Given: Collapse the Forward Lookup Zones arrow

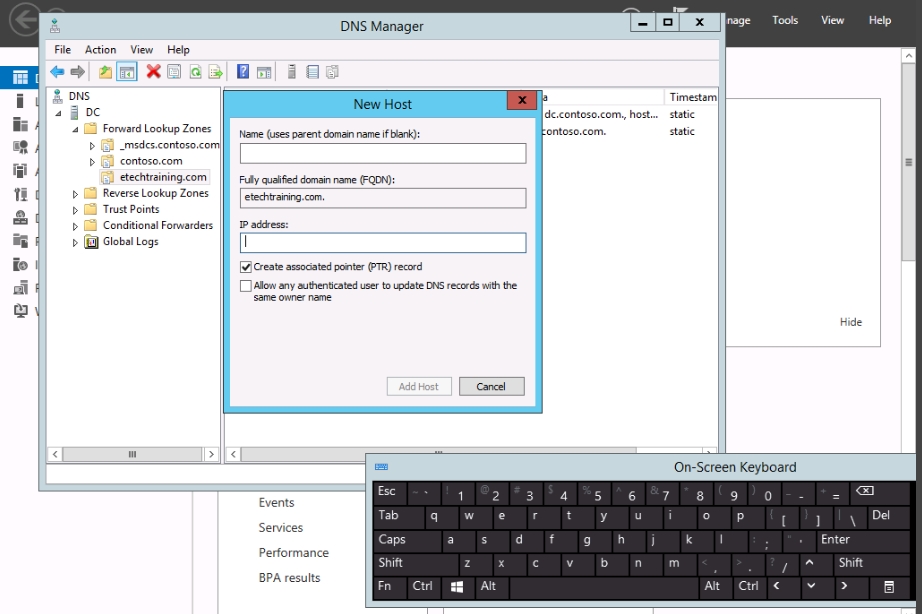Looking at the screenshot, I should point(75,129).
